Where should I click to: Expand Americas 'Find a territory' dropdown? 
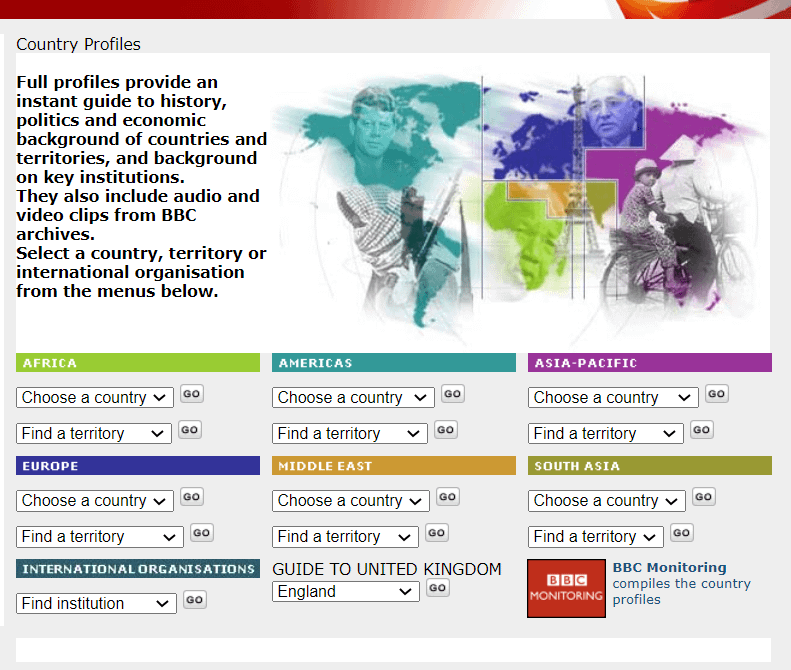tap(349, 434)
